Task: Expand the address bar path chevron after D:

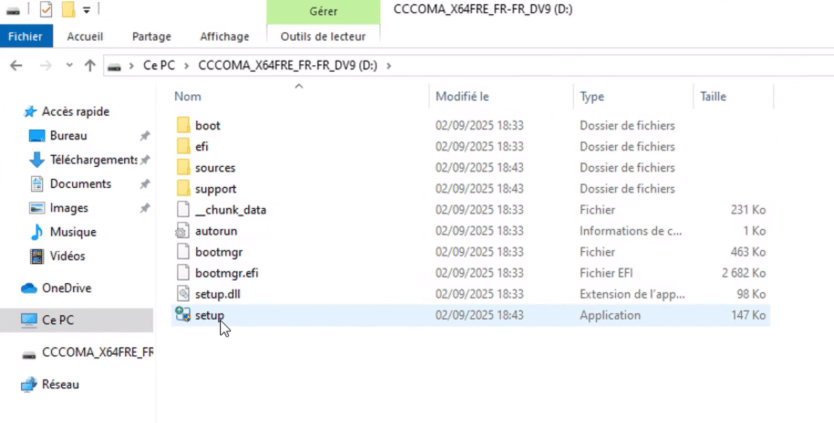Action: tap(389, 66)
